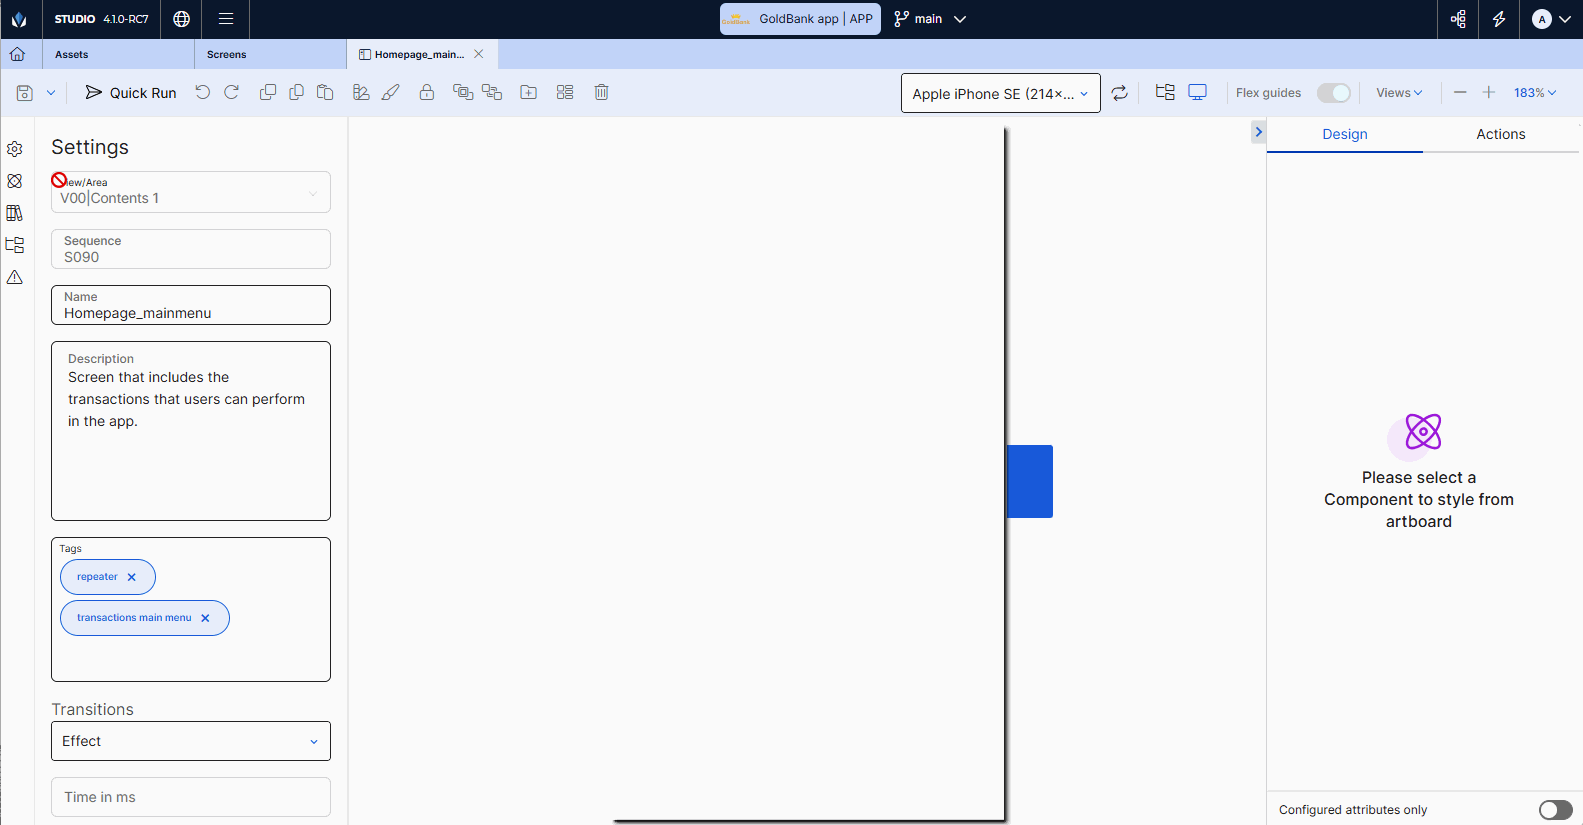Click the paintbrush style icon
The image size is (1583, 825).
391,92
